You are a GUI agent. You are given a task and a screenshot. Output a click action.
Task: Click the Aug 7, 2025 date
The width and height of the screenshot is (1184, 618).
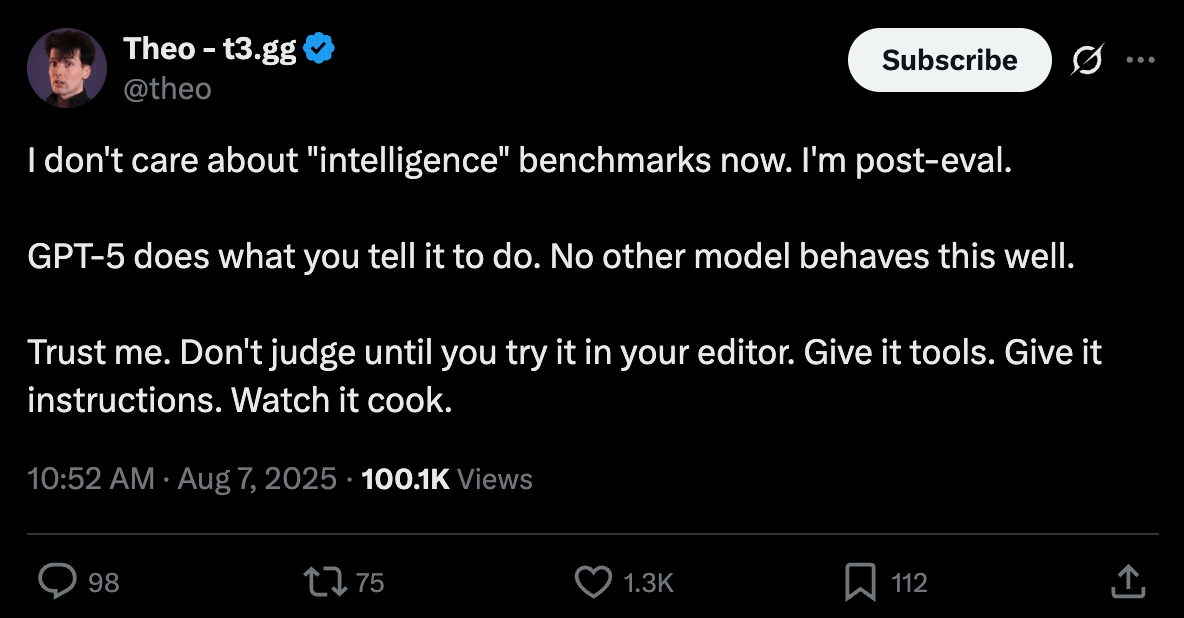click(x=257, y=479)
